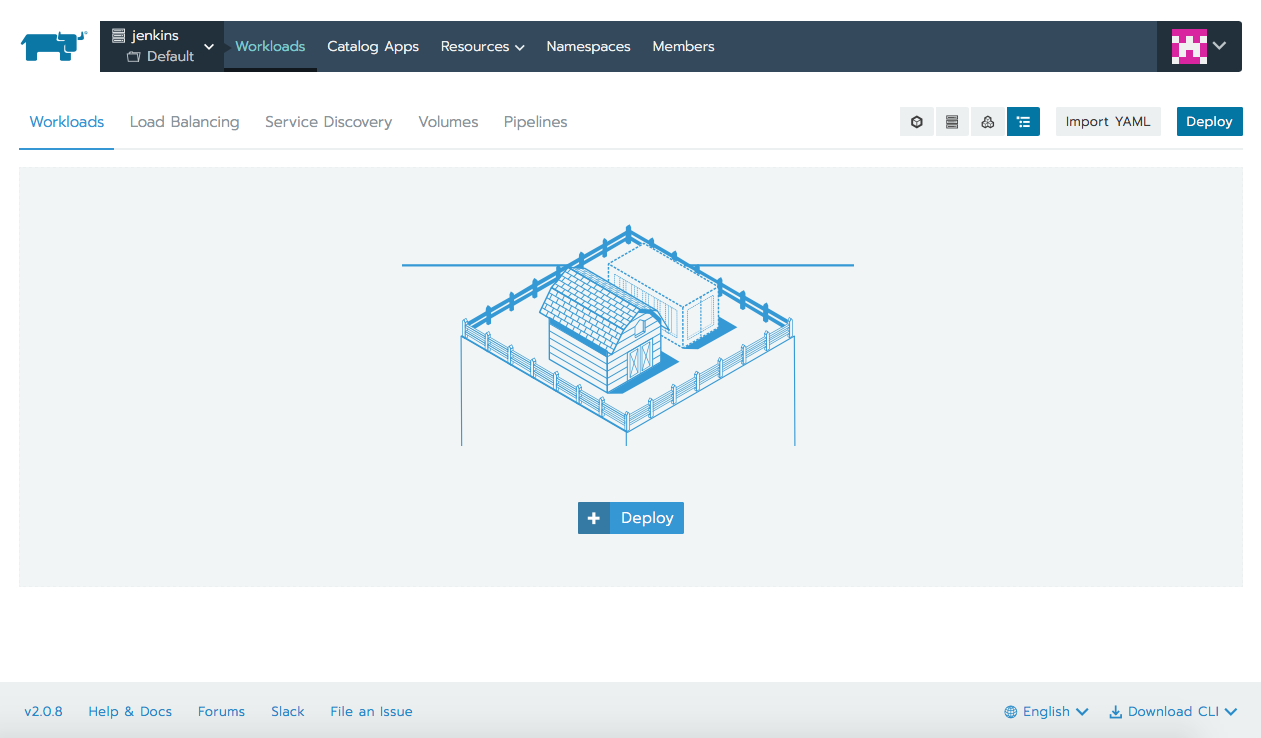Click the Rancher cow logo

(54, 46)
